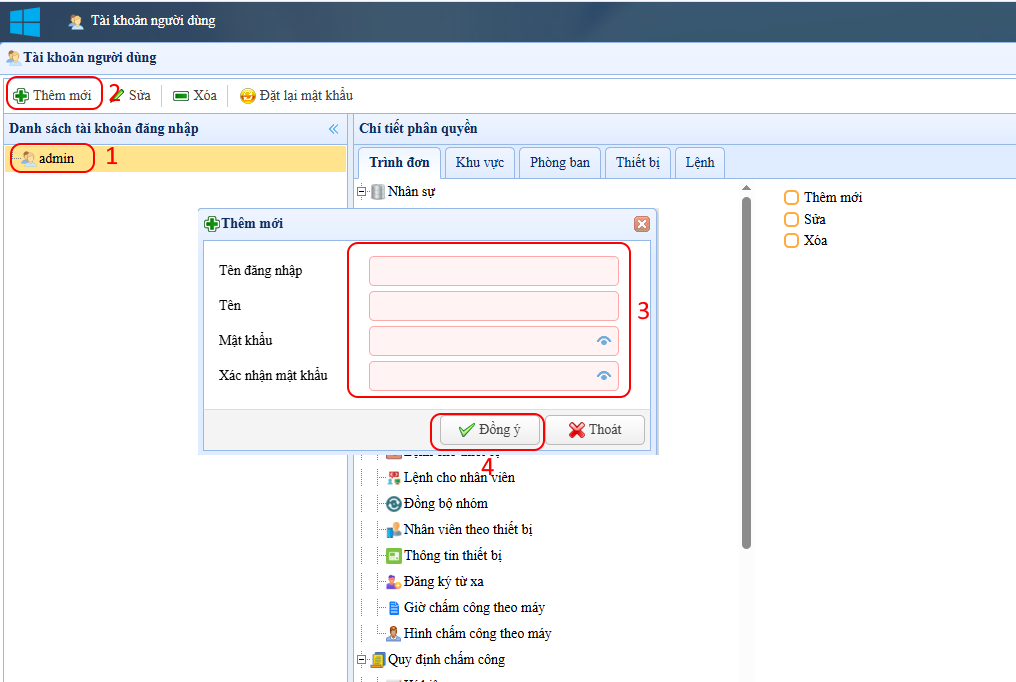The image size is (1016, 682).
Task: Collapse the Quy định chấm công node
Action: pos(362,660)
